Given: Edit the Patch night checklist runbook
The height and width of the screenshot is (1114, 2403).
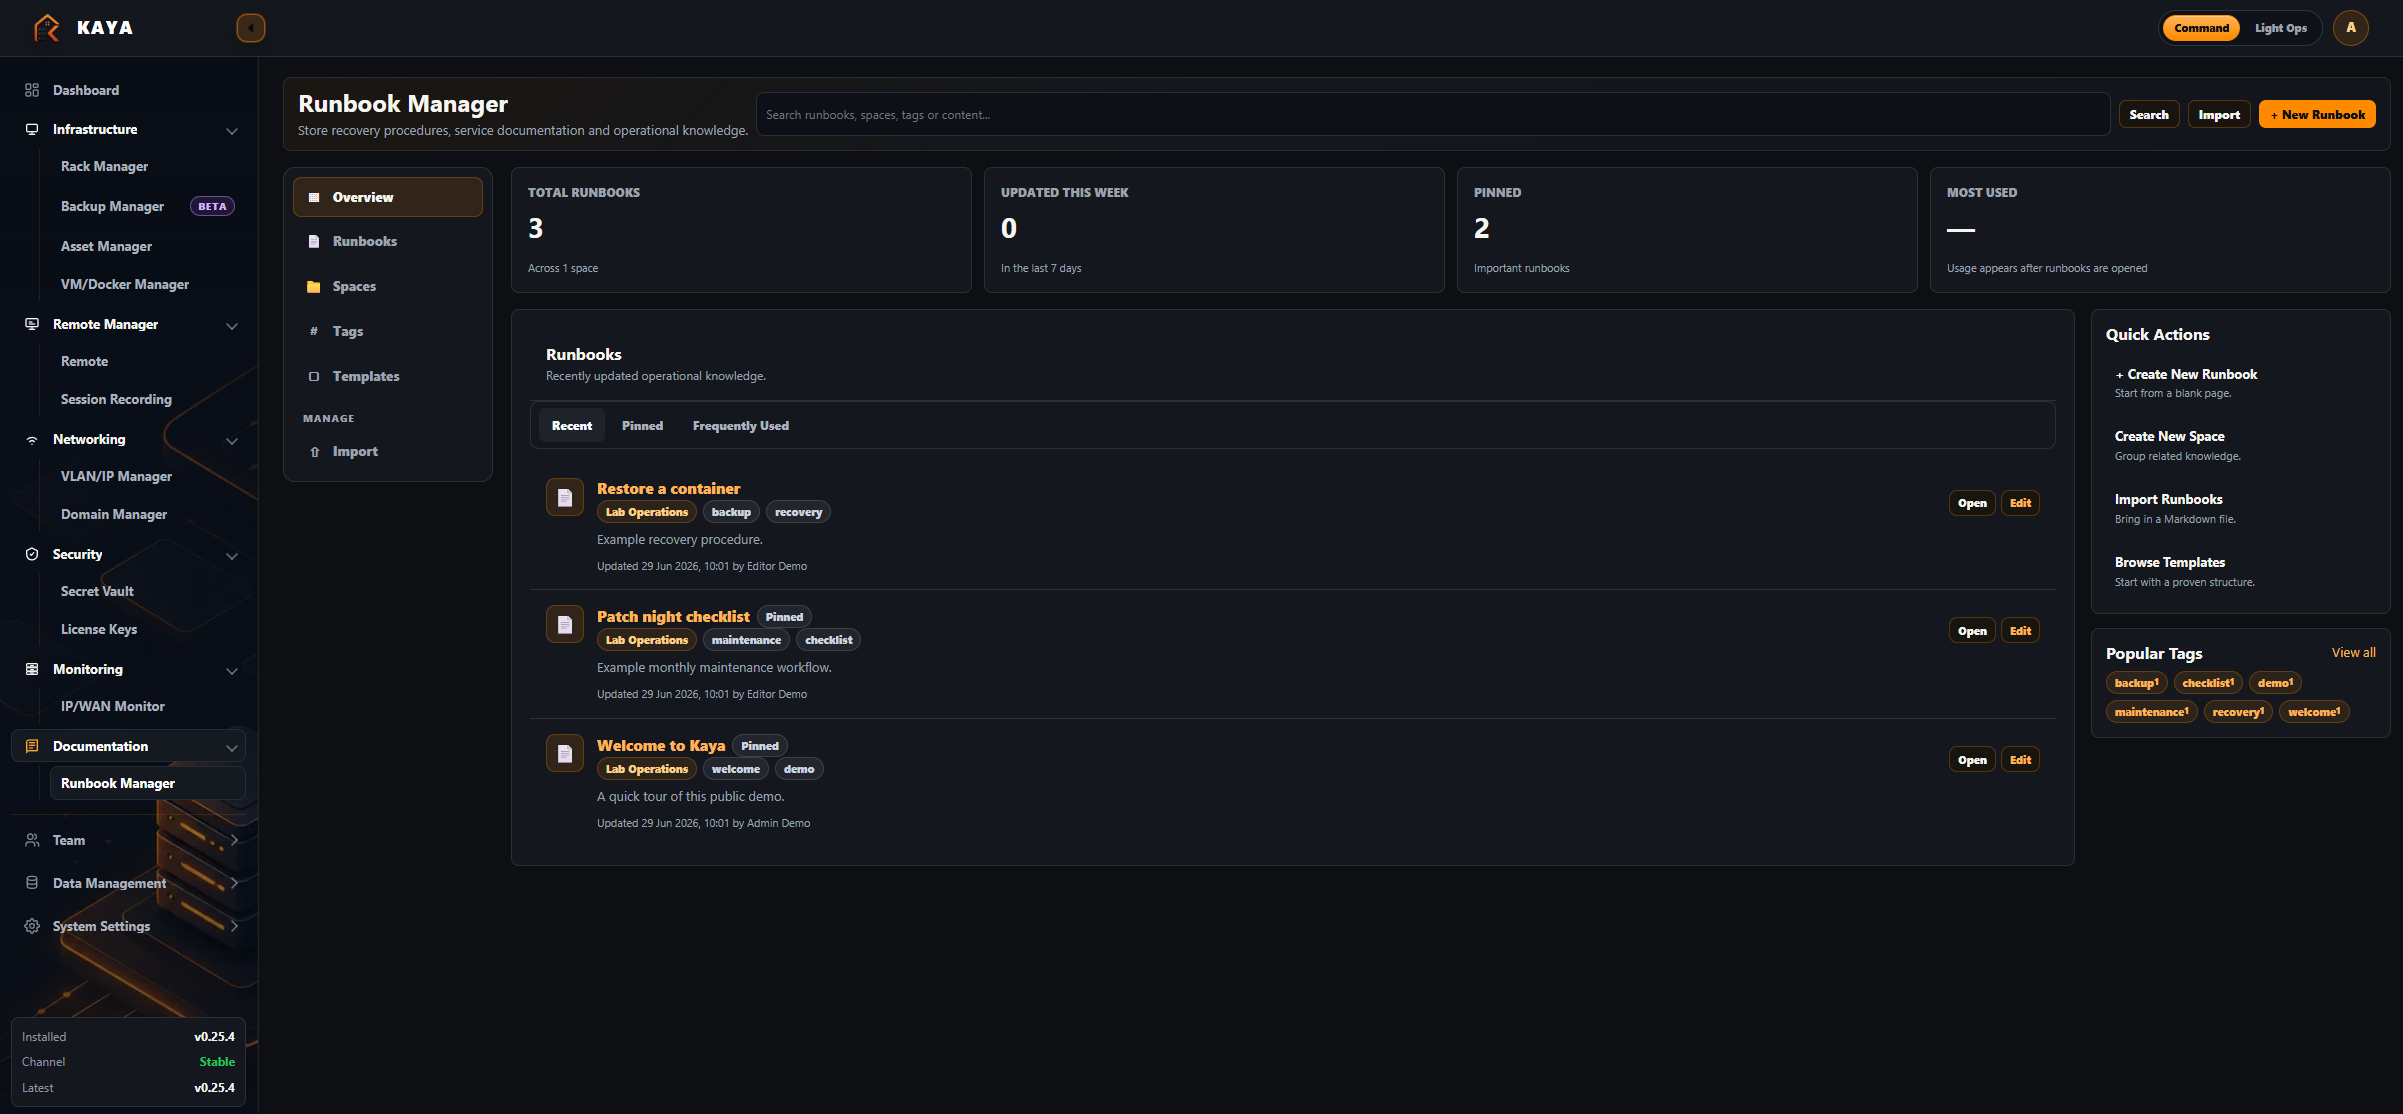Looking at the screenshot, I should pyautogui.click(x=2020, y=631).
